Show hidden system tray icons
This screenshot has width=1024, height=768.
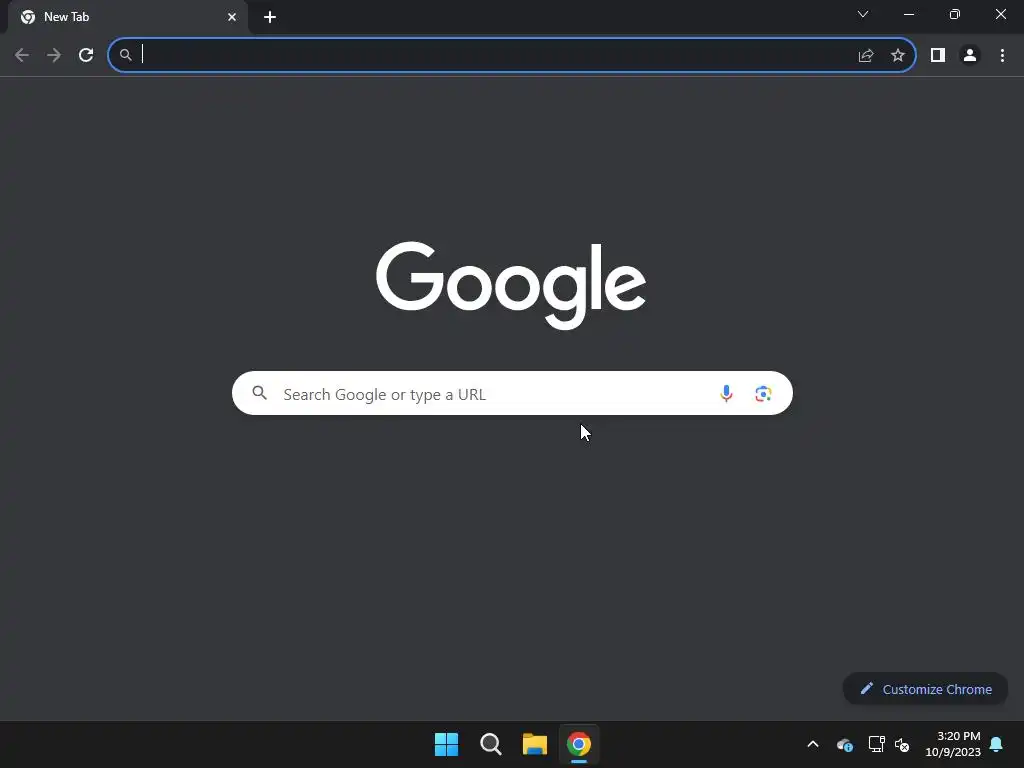[813, 744]
